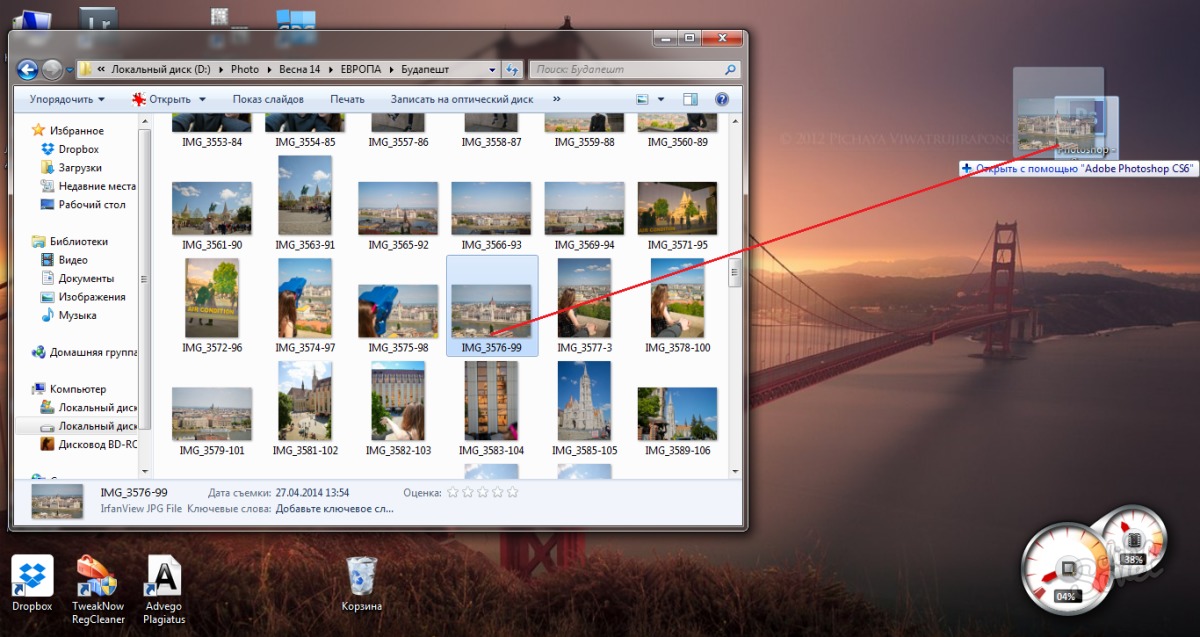
Task: Click the ЕВРОПА breadcrumb in address bar
Action: (360, 70)
